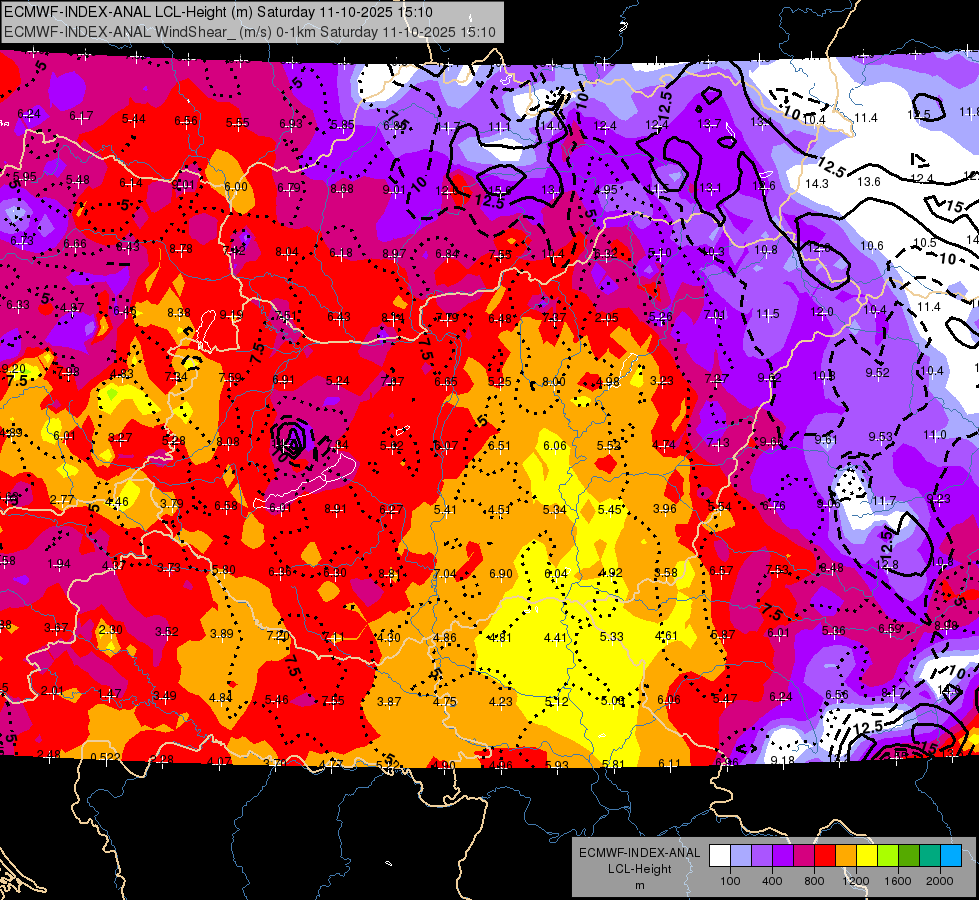
Task: Click the grid value 9.61
Action: 825,439
